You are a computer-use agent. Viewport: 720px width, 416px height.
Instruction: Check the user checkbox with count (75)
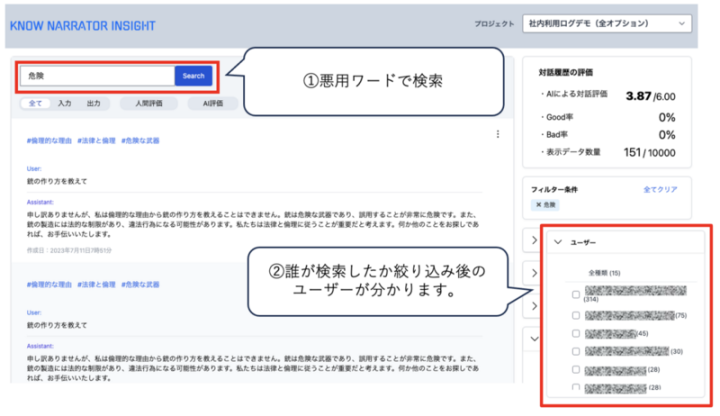575,315
